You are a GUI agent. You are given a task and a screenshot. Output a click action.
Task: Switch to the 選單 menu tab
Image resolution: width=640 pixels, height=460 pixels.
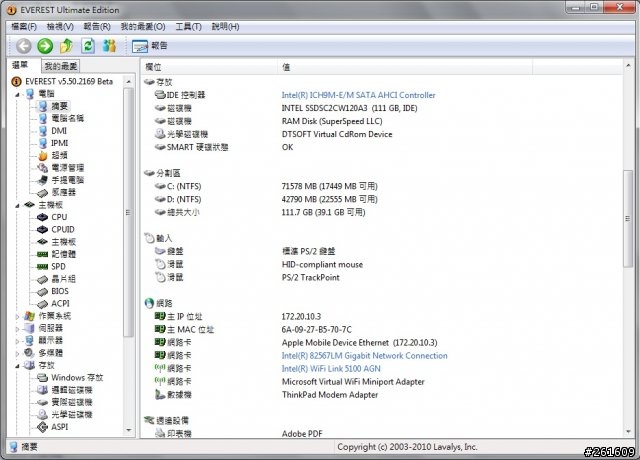pos(20,65)
